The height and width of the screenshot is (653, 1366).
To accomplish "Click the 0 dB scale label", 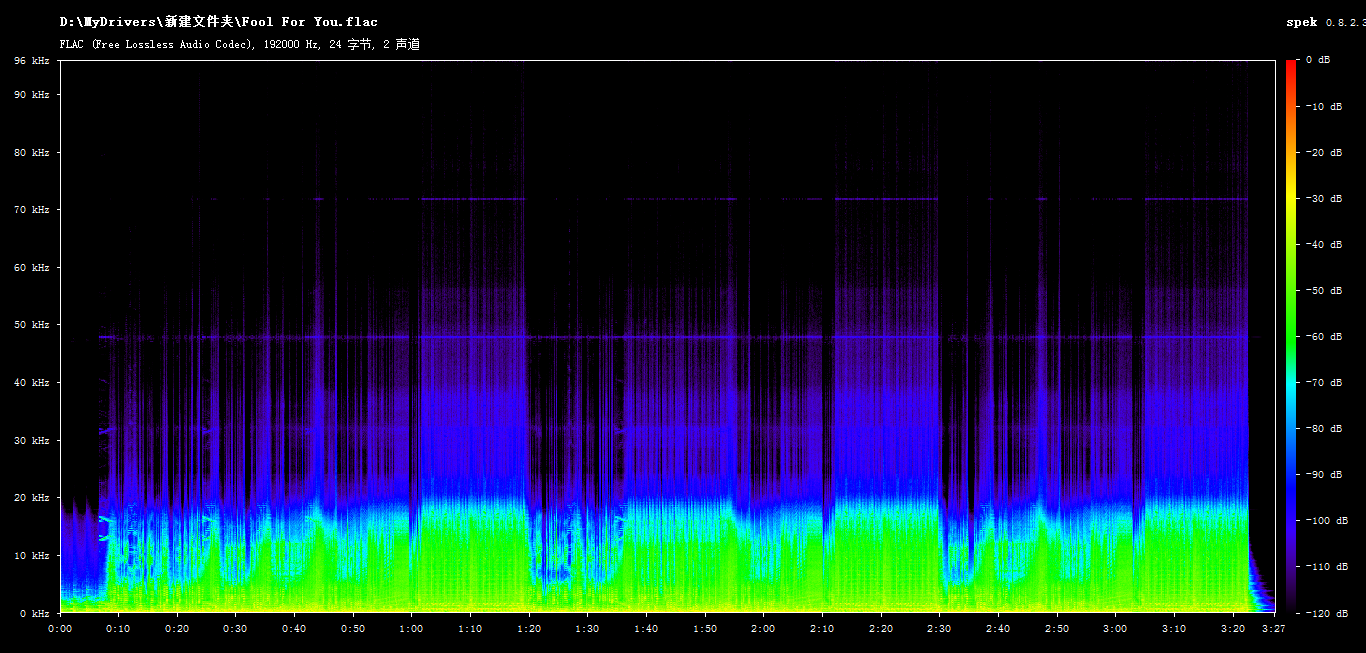I will [1318, 61].
